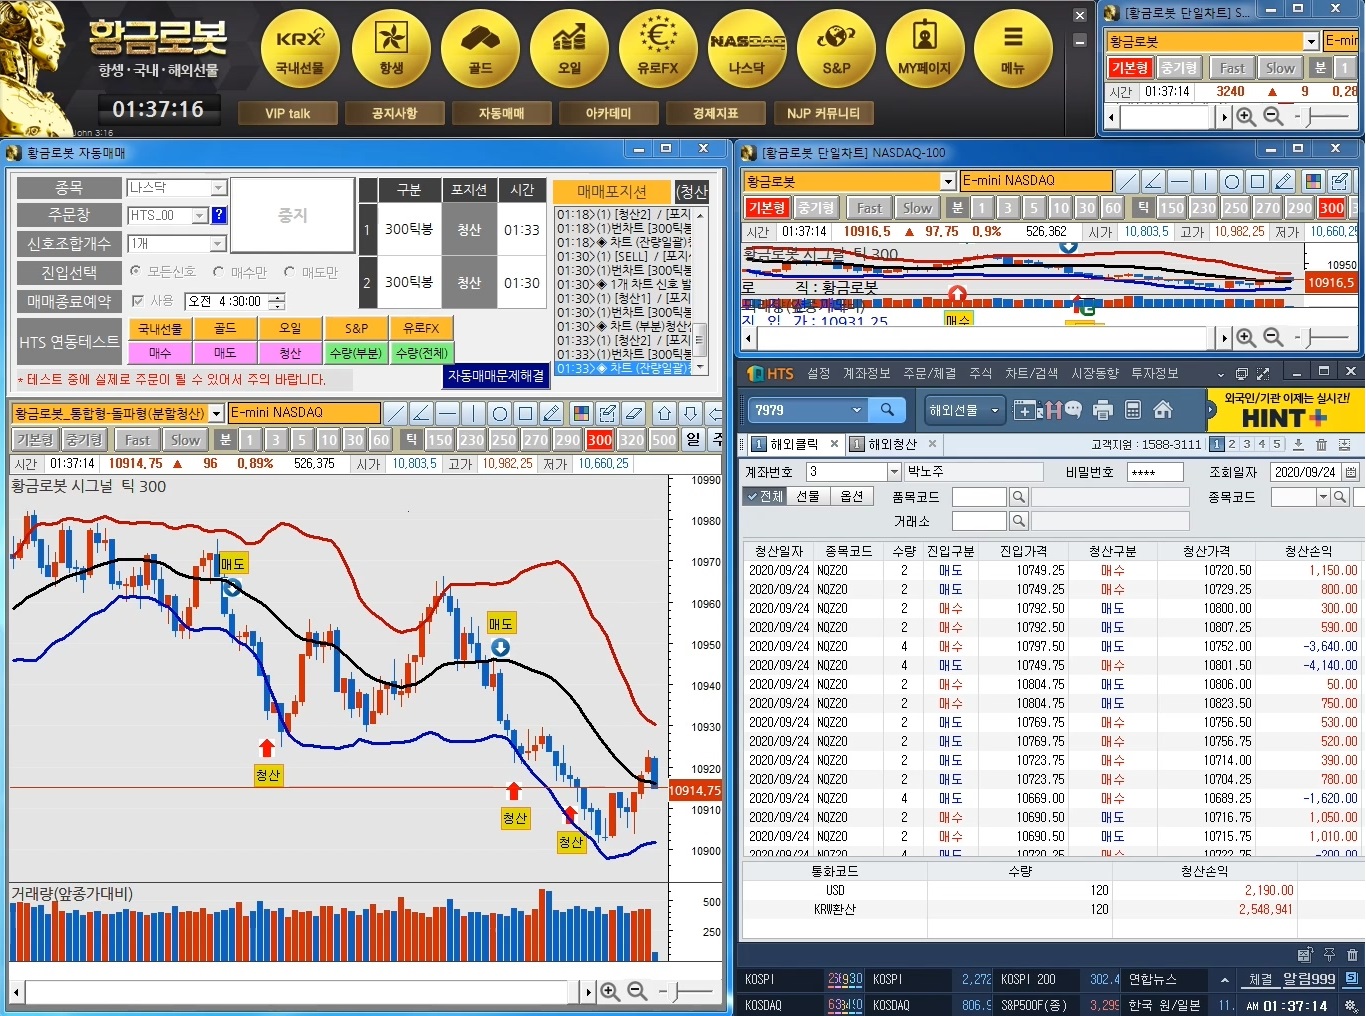
Task: Open the 해외선물 dropdown in HTS toolbar
Action: (964, 410)
